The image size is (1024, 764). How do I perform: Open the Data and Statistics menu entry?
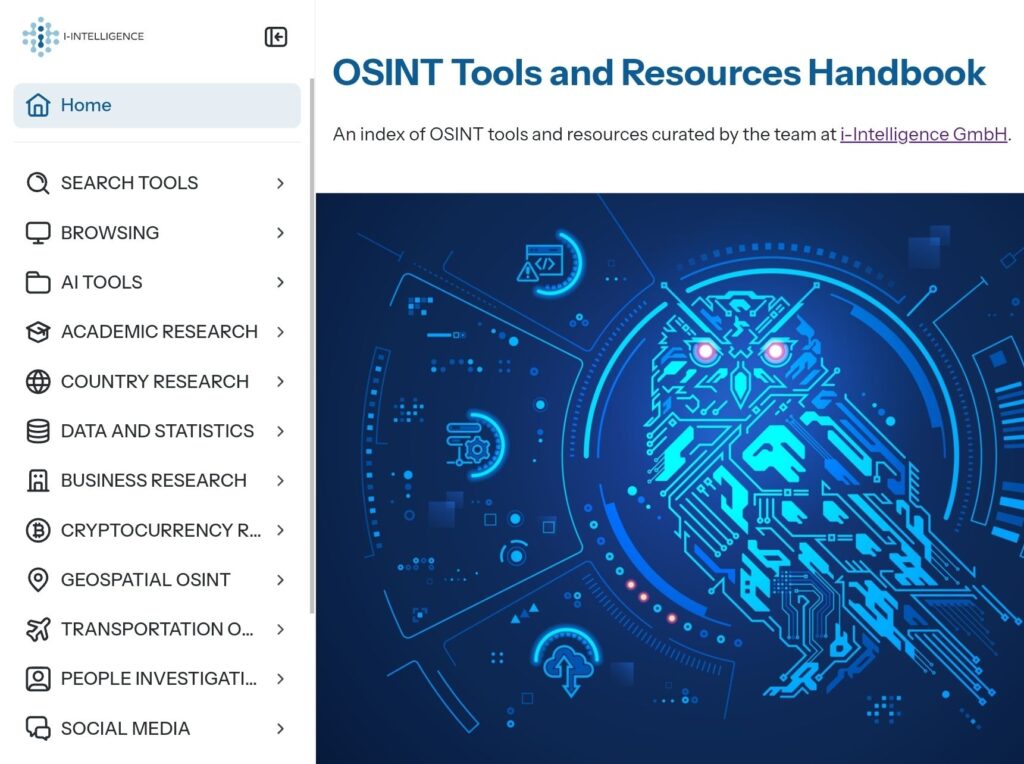tap(157, 431)
